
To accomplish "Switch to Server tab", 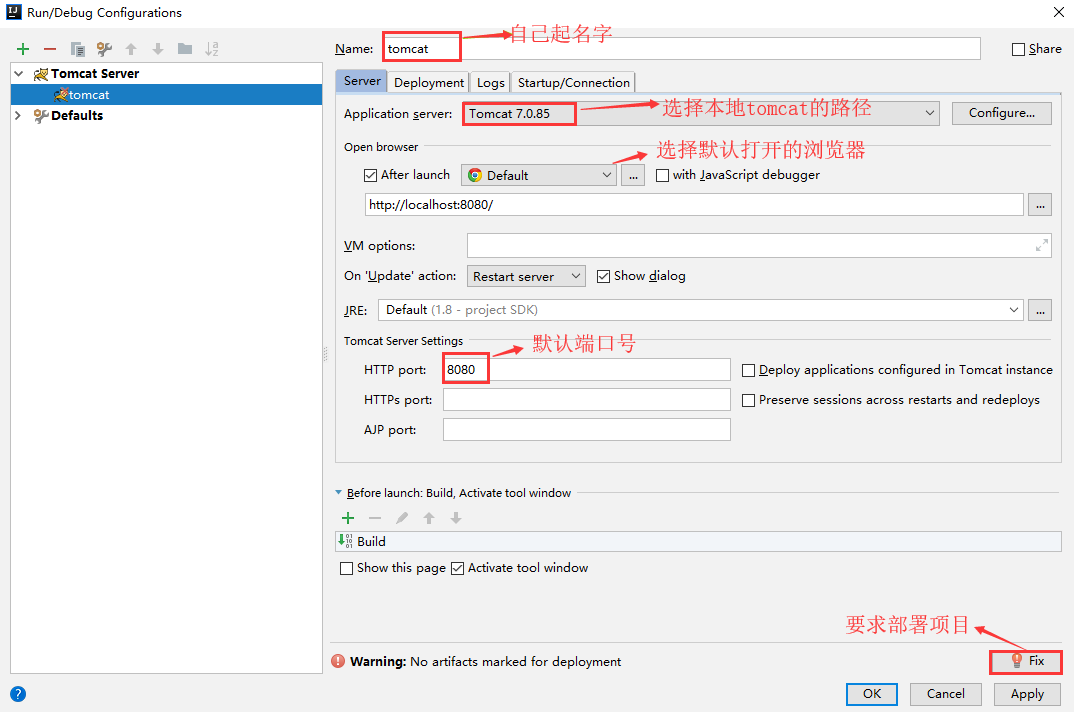I will pos(362,81).
